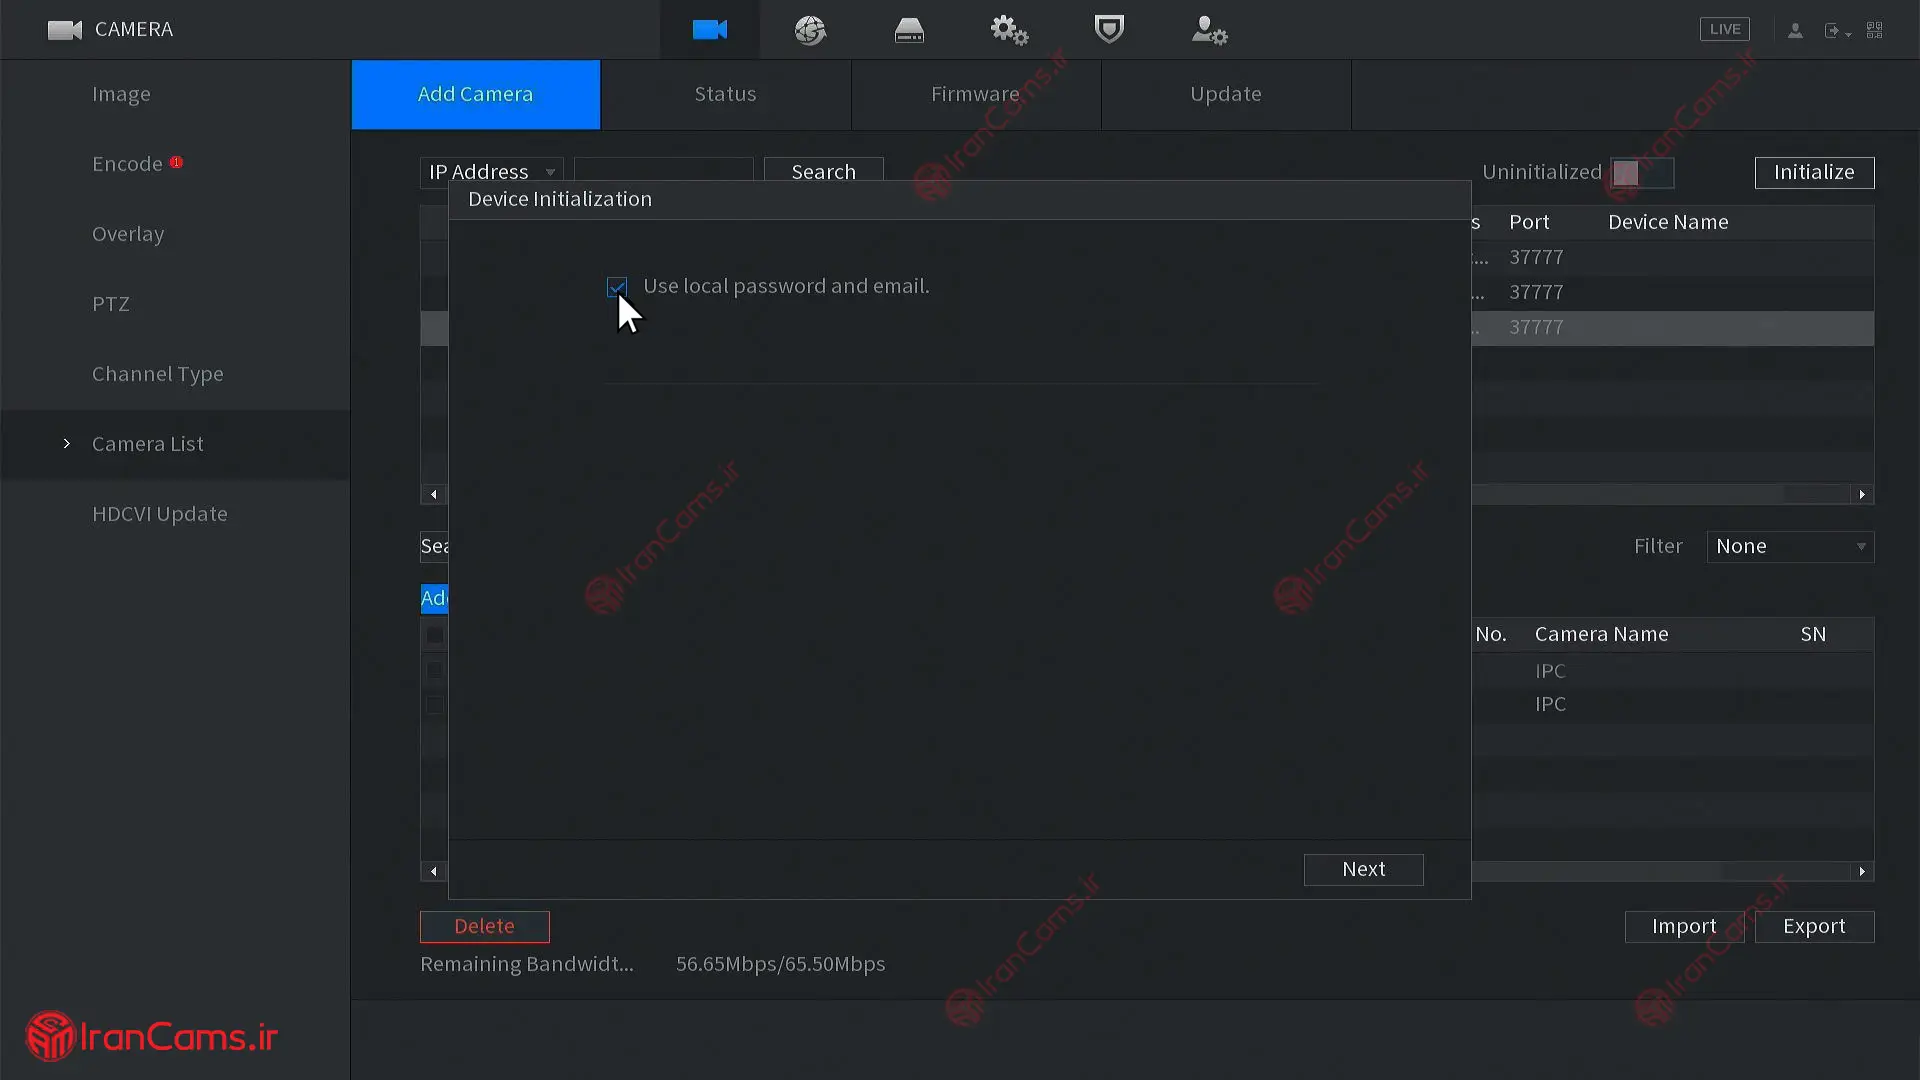Open Overlay in the sidebar
The width and height of the screenshot is (1920, 1080).
pos(128,234)
